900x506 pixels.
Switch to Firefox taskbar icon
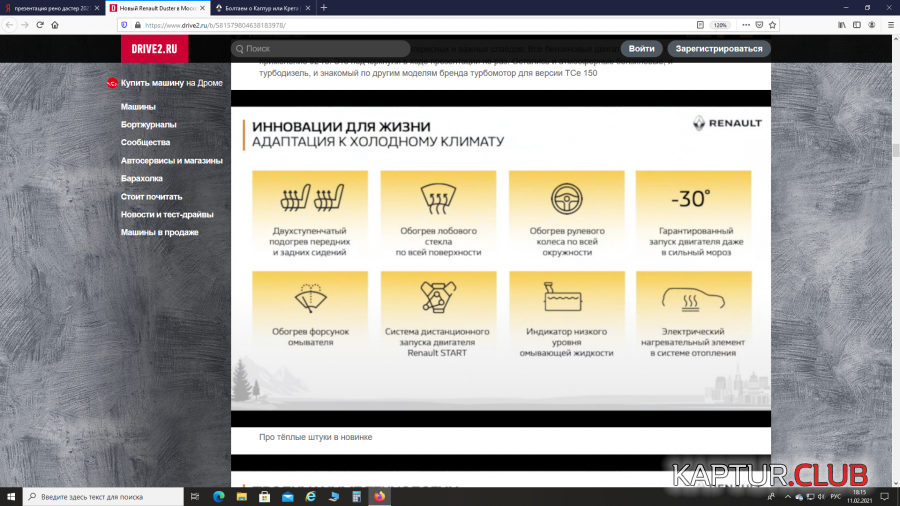(379, 497)
